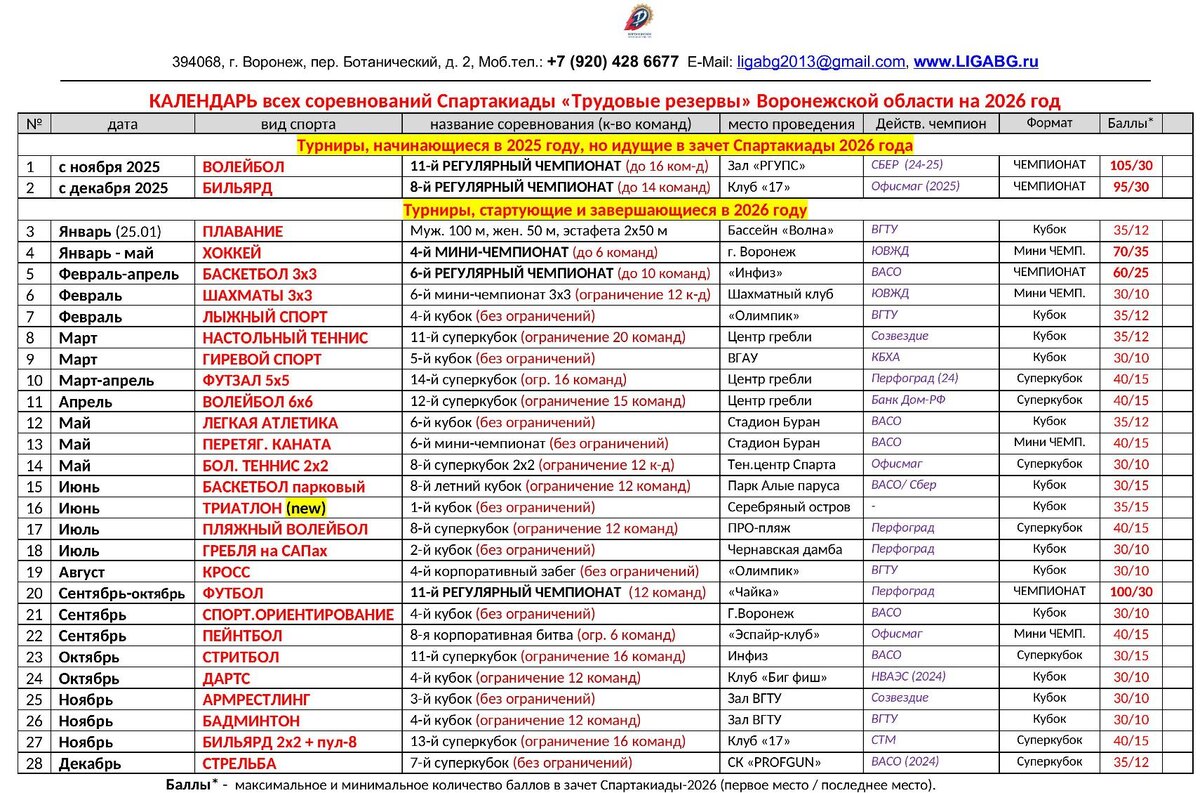Screen dimensions: 1200x793
Task: Click the СПОРТ.ОРИЕНТИРОВАНИЕ cell
Action: [x=298, y=613]
